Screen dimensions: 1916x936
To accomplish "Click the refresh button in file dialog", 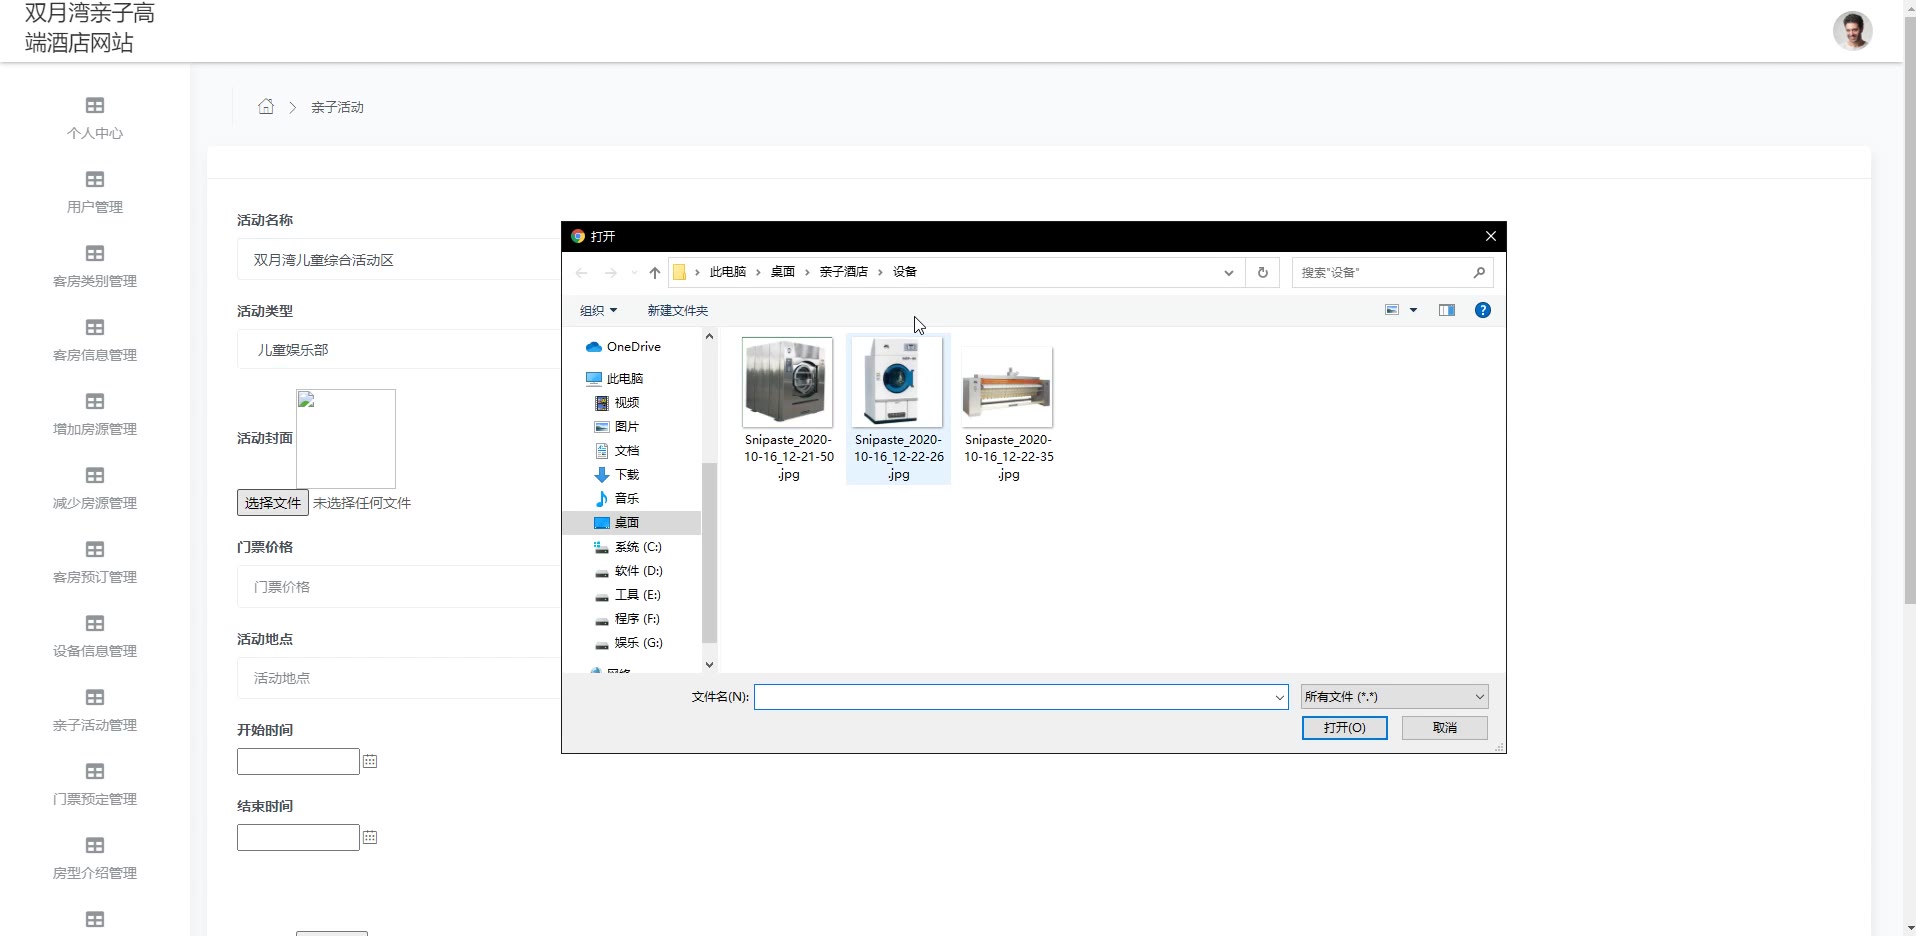I will click(x=1263, y=273).
